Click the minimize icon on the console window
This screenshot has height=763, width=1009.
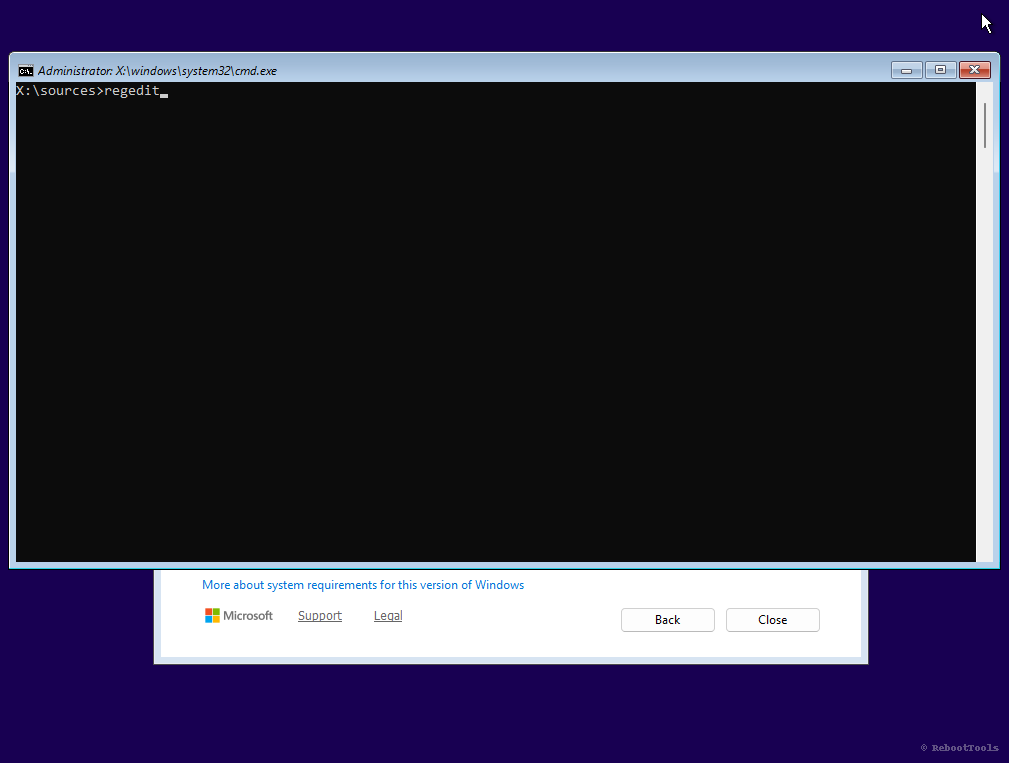[906, 70]
